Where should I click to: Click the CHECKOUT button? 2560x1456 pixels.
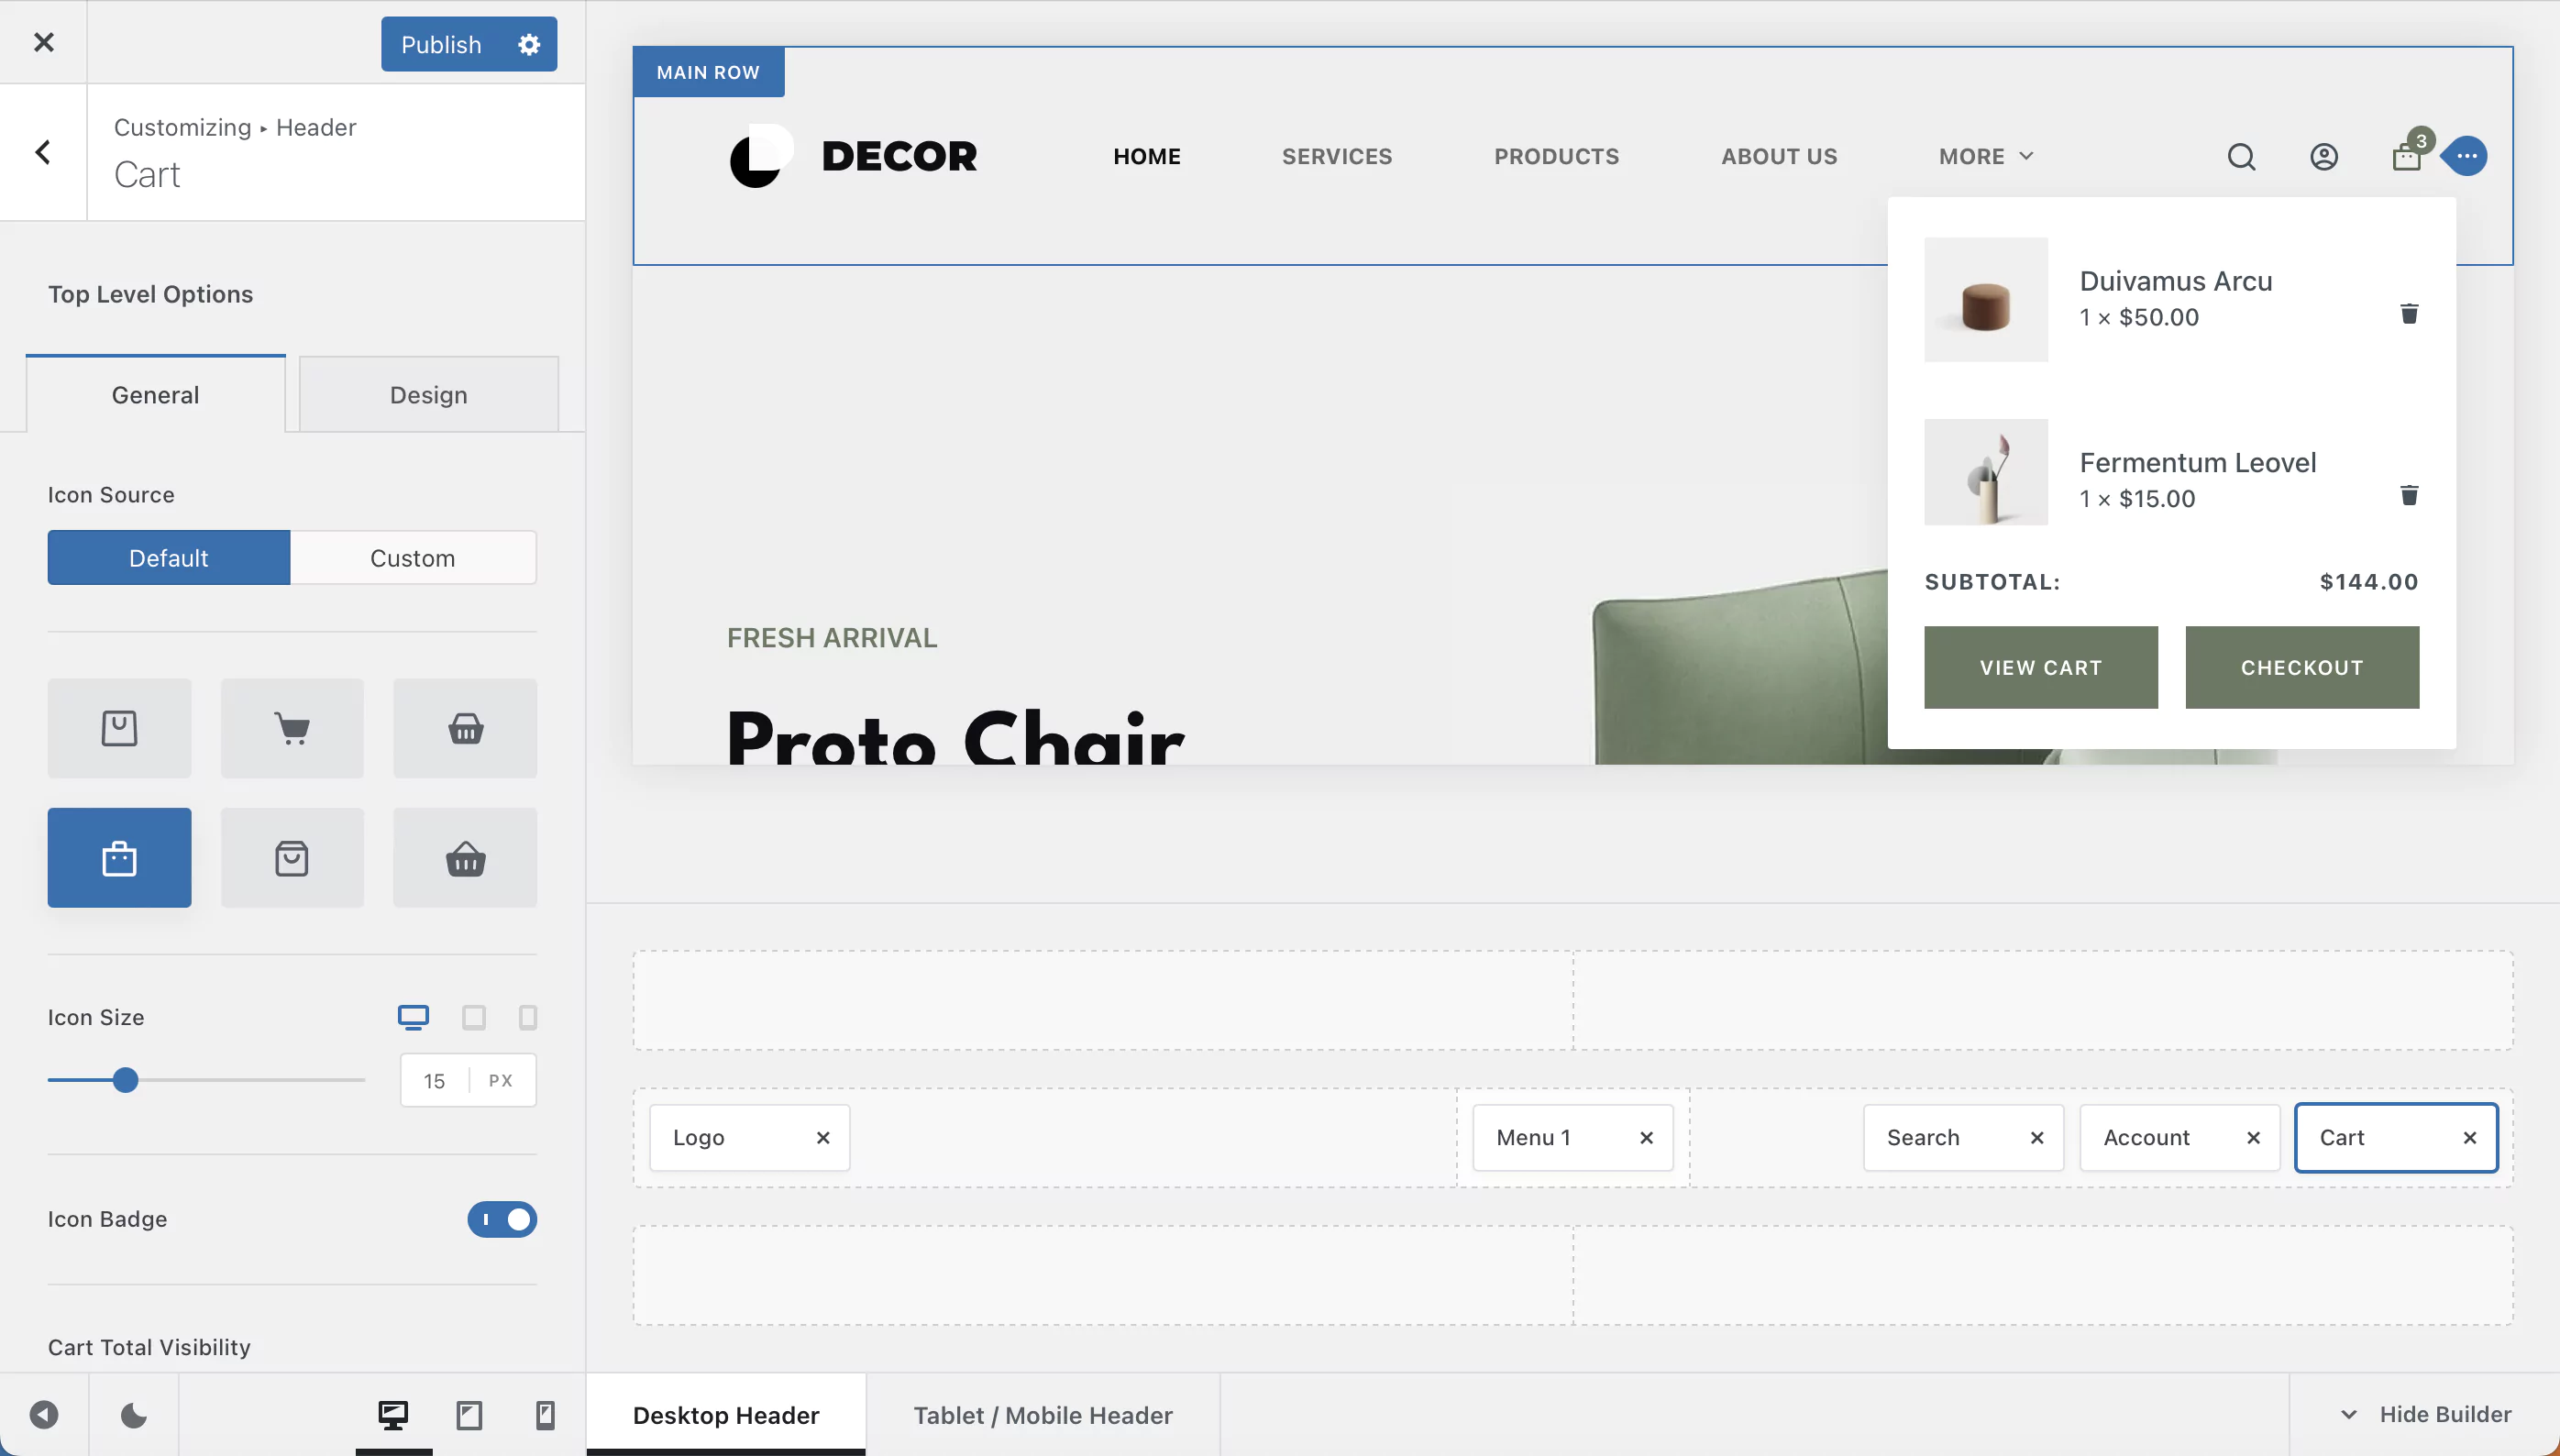click(2302, 668)
